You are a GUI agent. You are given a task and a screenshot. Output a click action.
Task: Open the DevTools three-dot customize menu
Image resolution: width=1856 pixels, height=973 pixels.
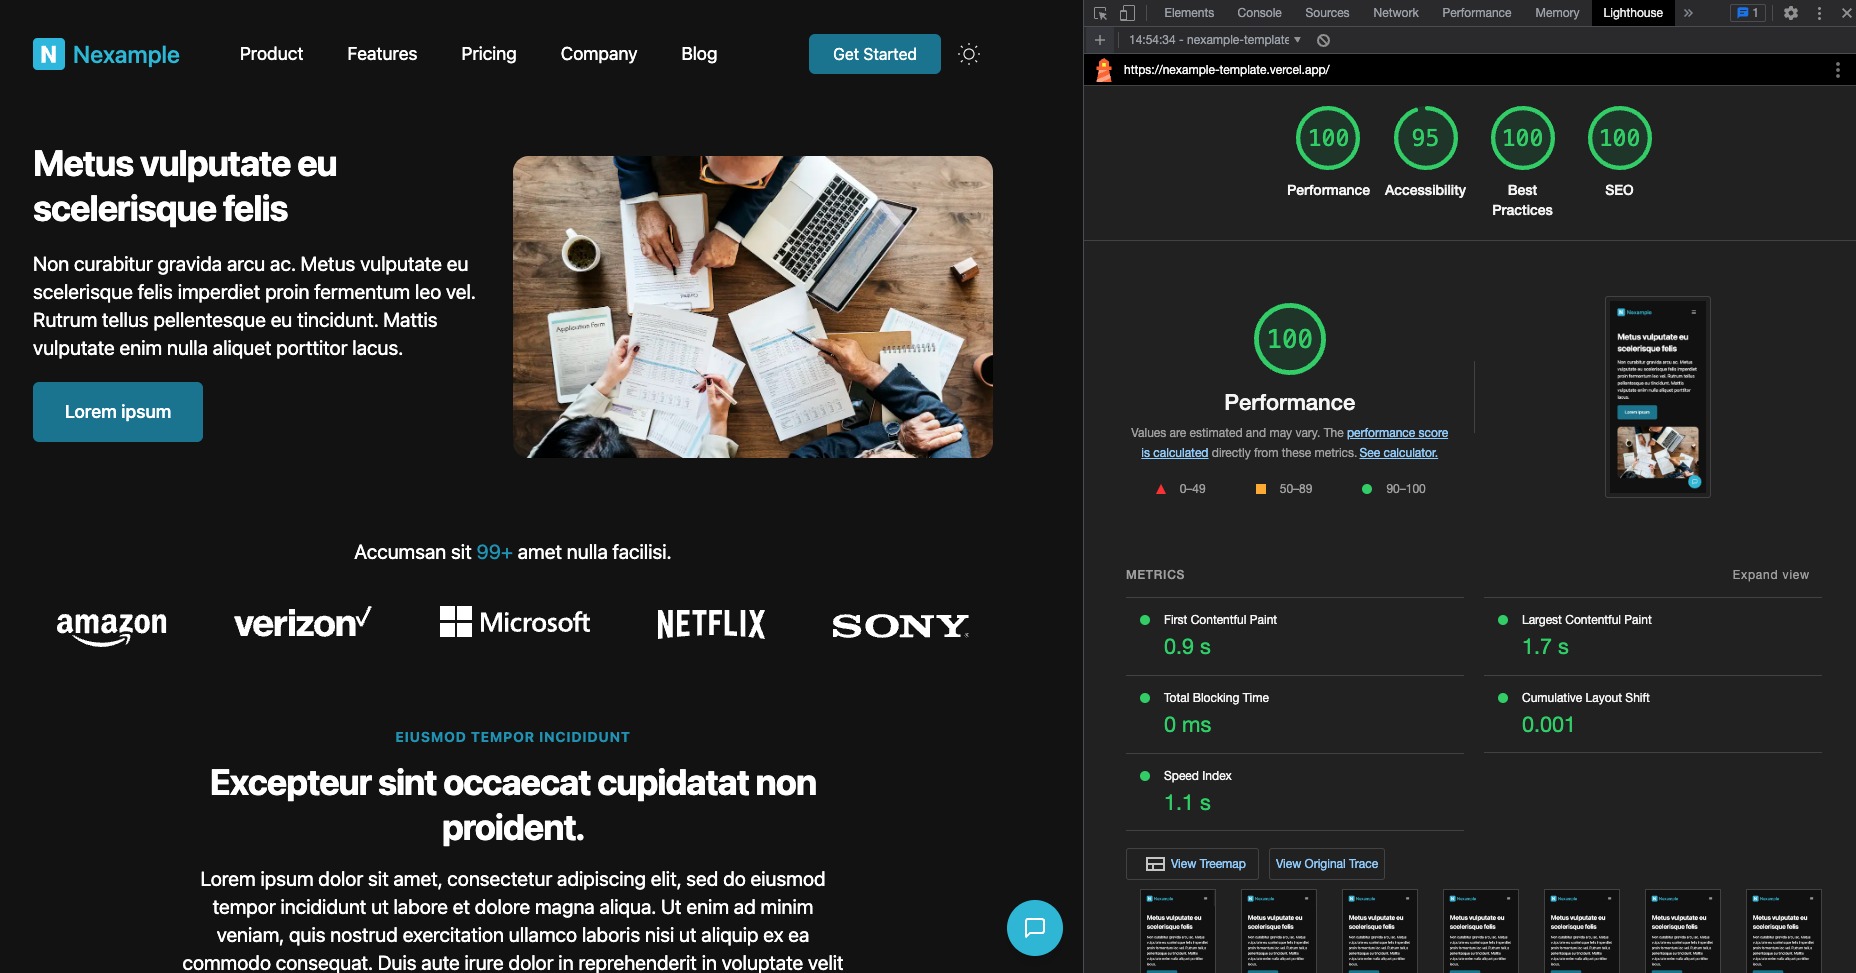click(x=1819, y=13)
